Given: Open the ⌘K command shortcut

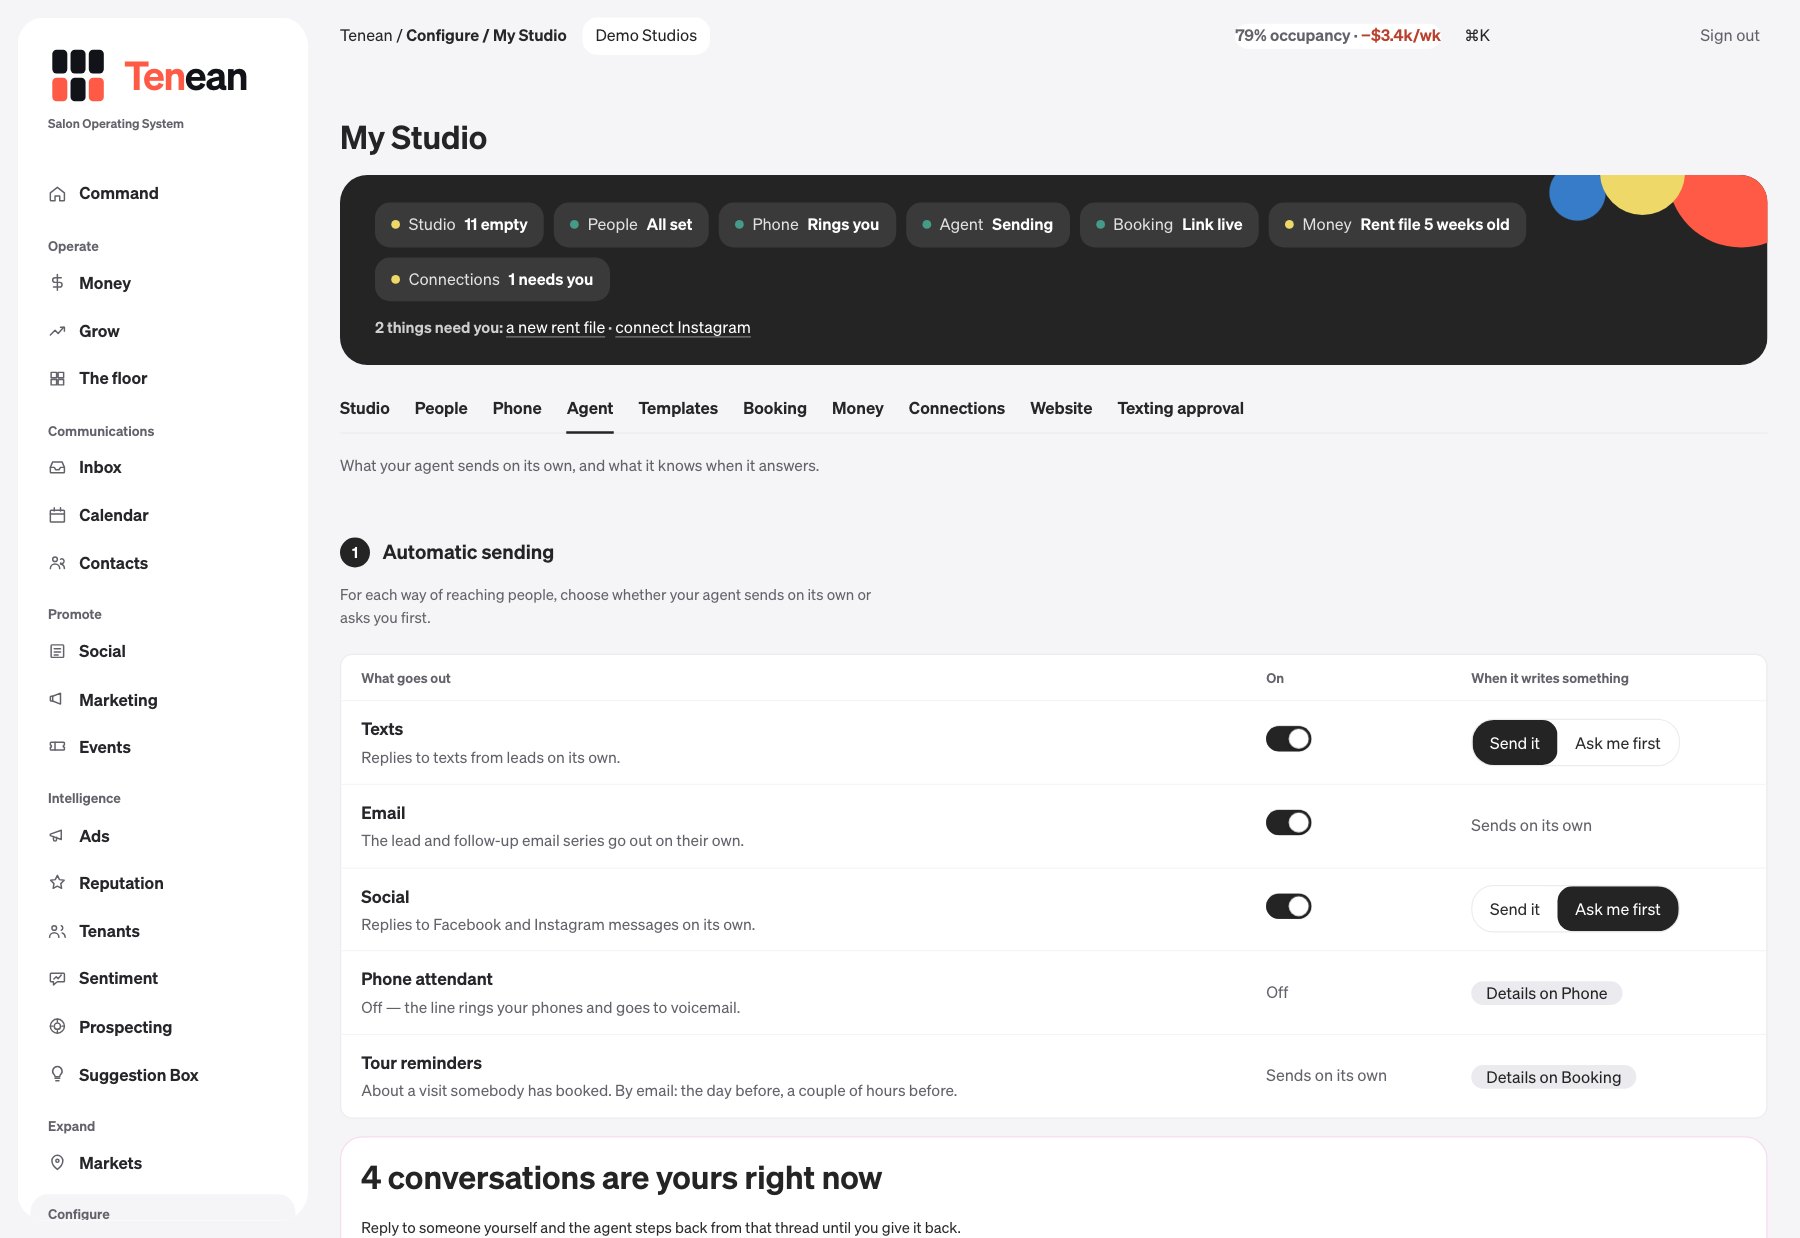Looking at the screenshot, I should [x=1477, y=36].
